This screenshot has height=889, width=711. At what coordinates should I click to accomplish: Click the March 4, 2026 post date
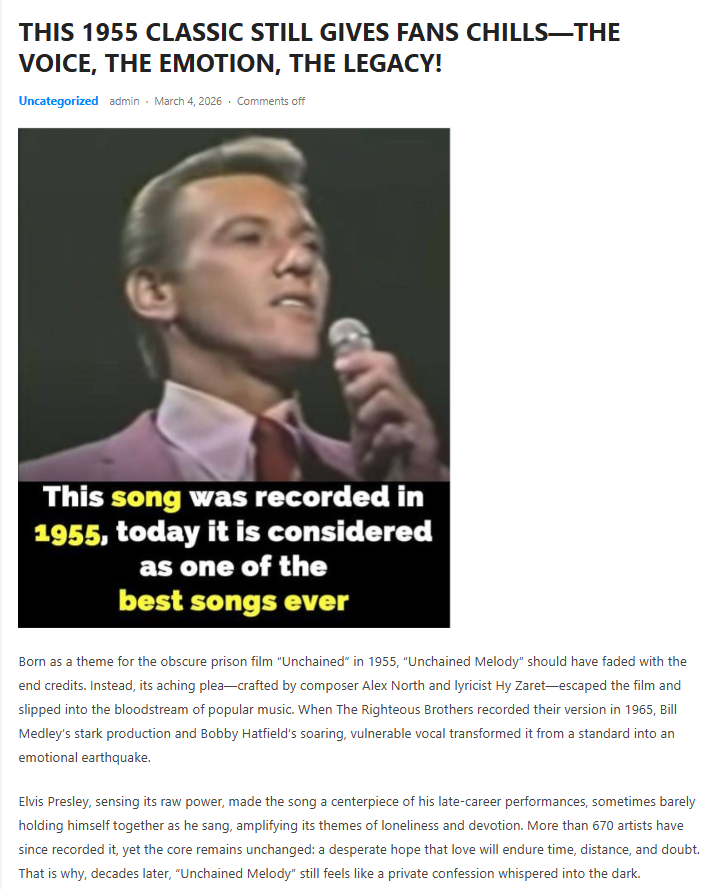(x=188, y=101)
